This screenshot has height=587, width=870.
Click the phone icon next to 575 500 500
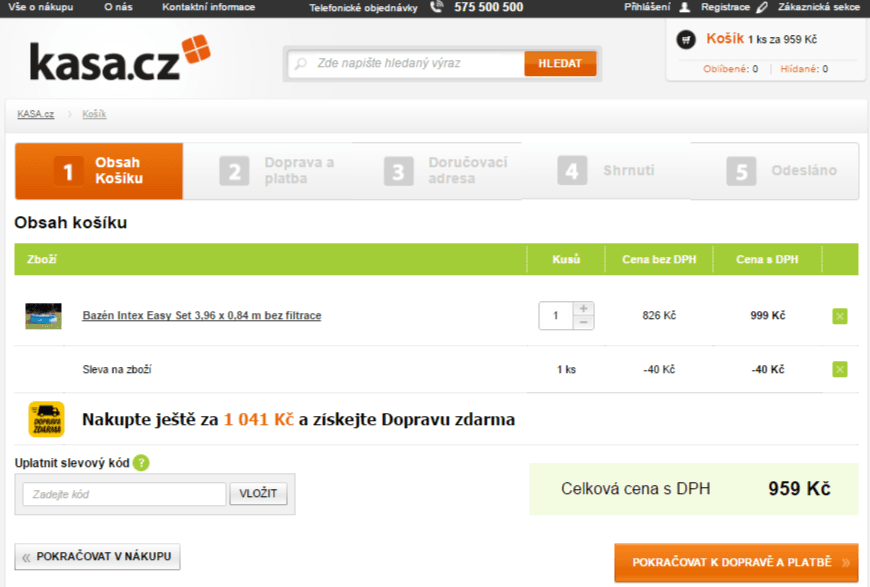coord(437,7)
